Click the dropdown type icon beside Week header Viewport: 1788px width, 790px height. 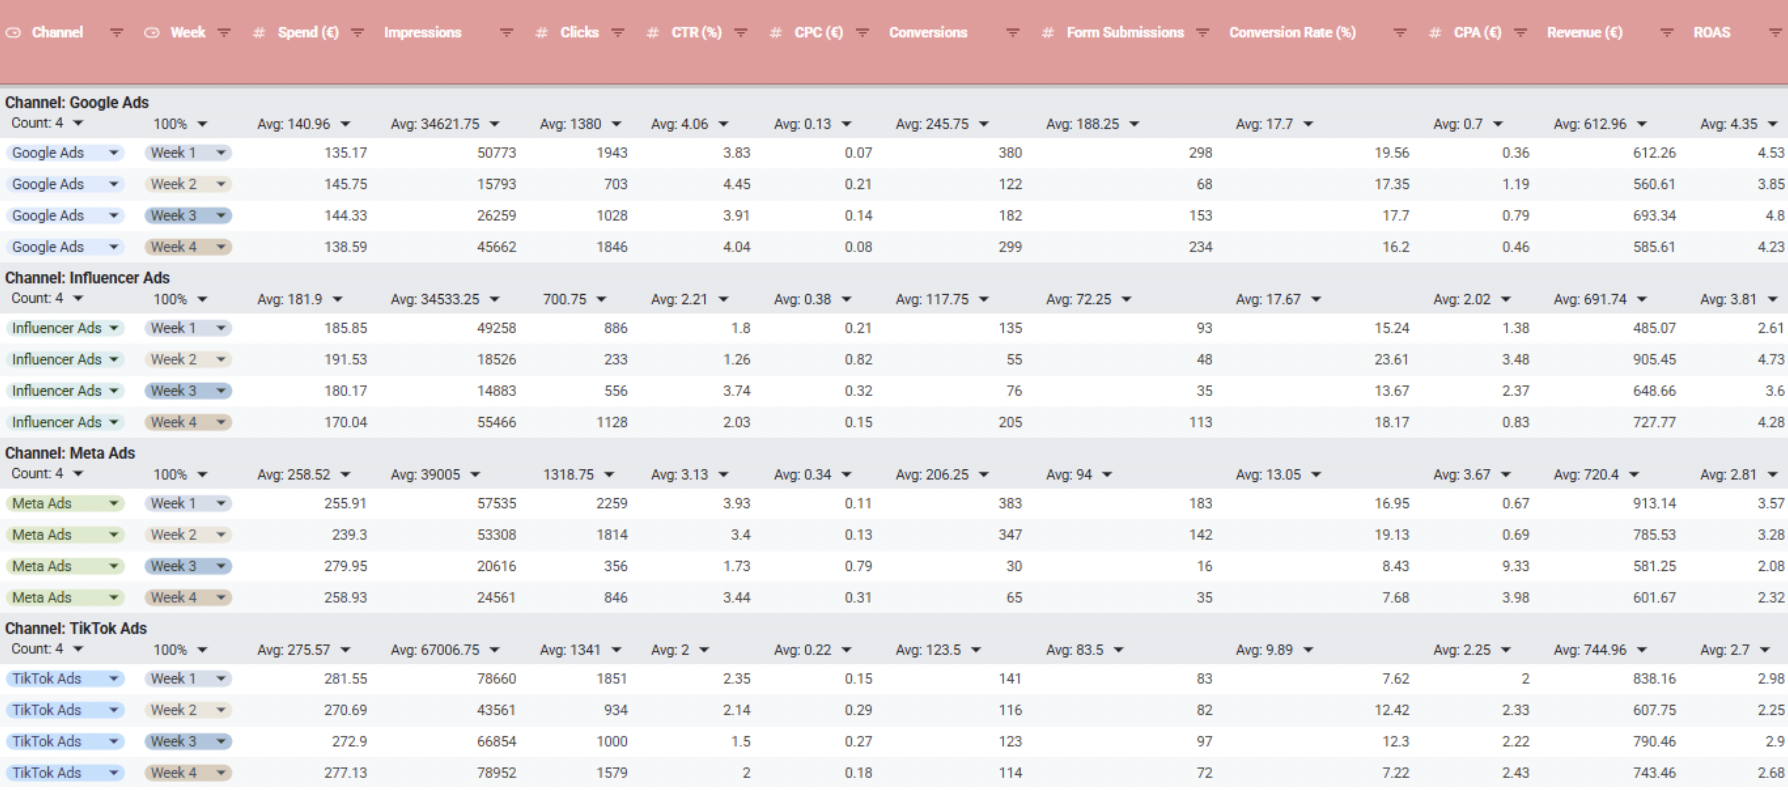(151, 33)
